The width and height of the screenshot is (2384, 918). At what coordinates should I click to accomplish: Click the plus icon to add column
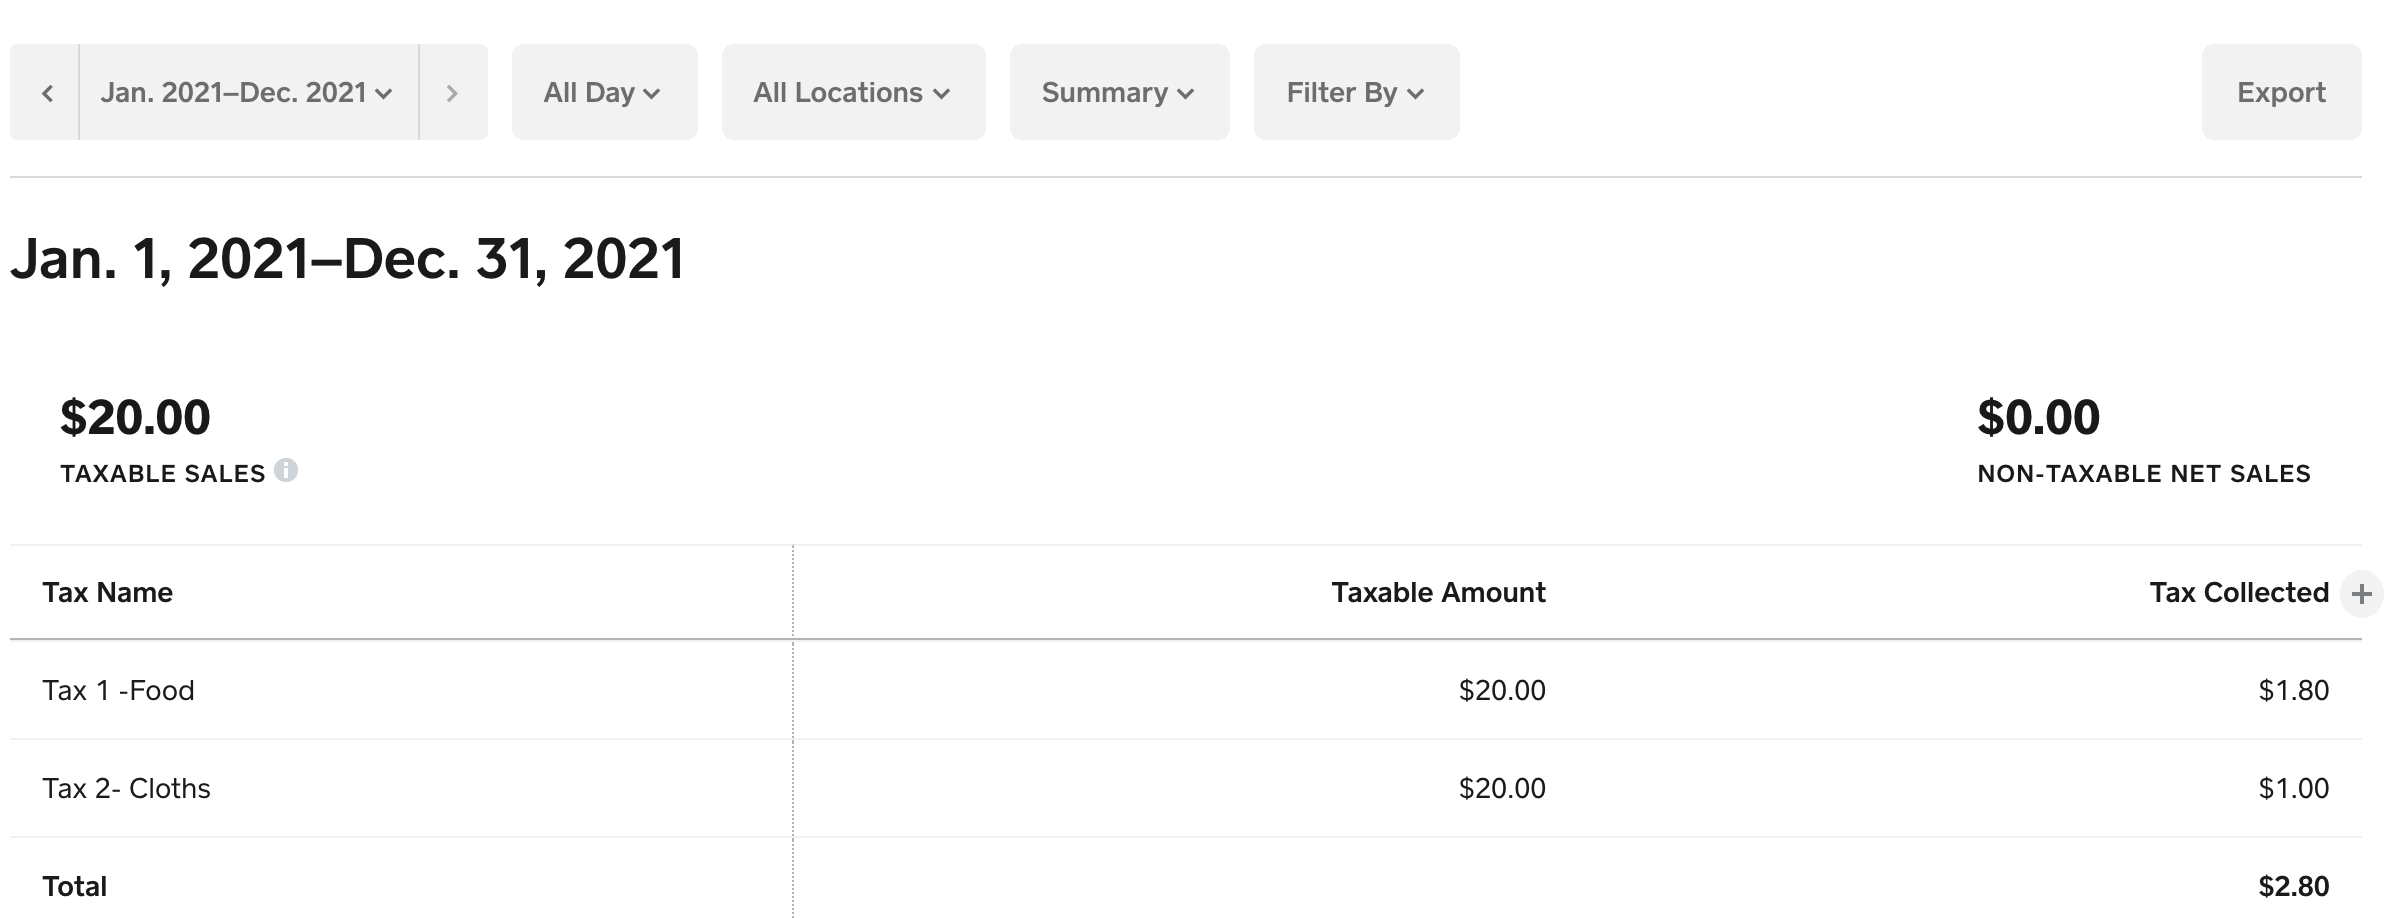tap(2361, 594)
